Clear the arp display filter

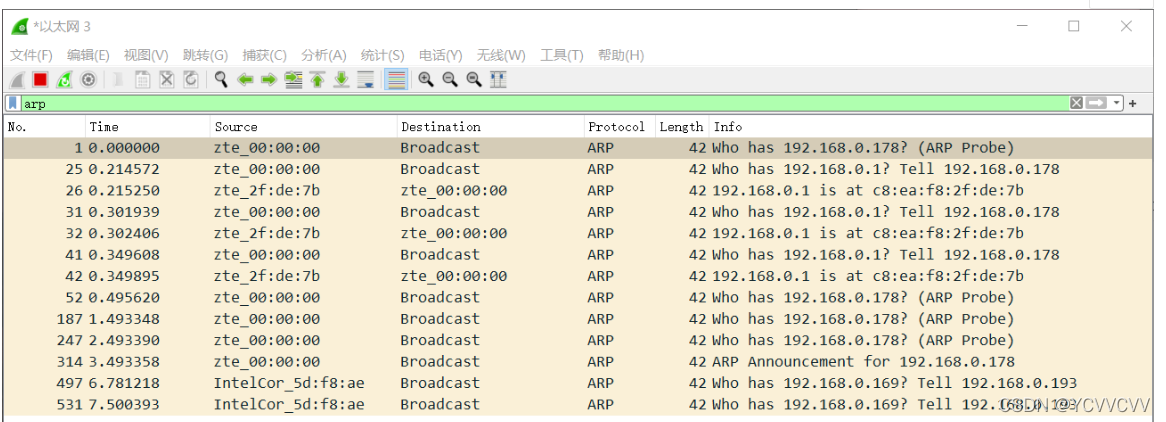pos(1076,103)
